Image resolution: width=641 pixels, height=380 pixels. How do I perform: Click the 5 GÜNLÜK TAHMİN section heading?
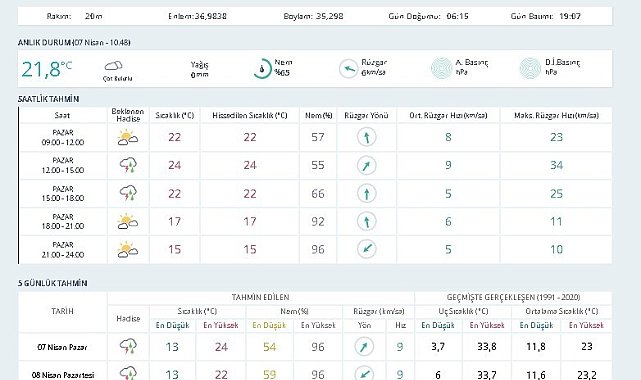click(x=52, y=283)
